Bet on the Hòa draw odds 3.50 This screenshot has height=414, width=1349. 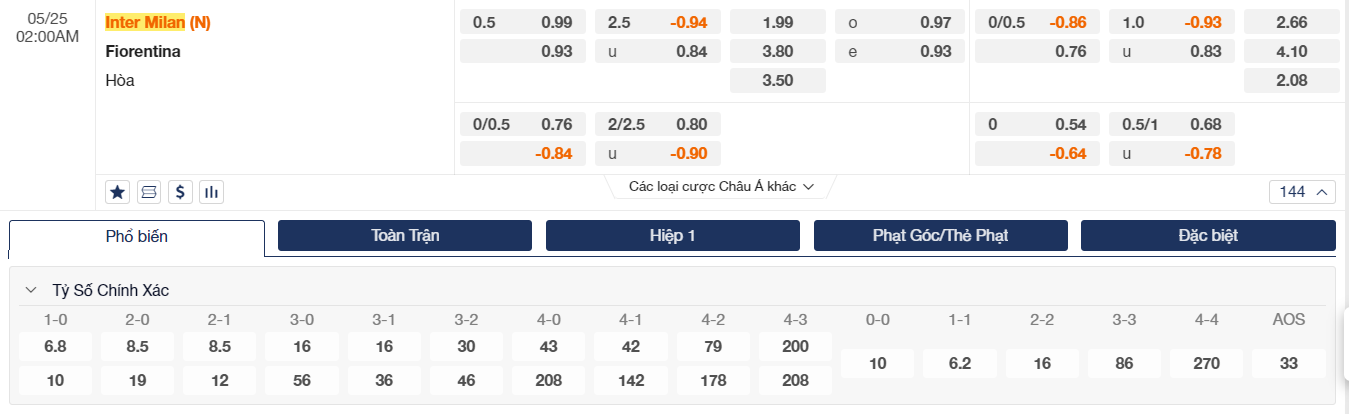click(778, 81)
